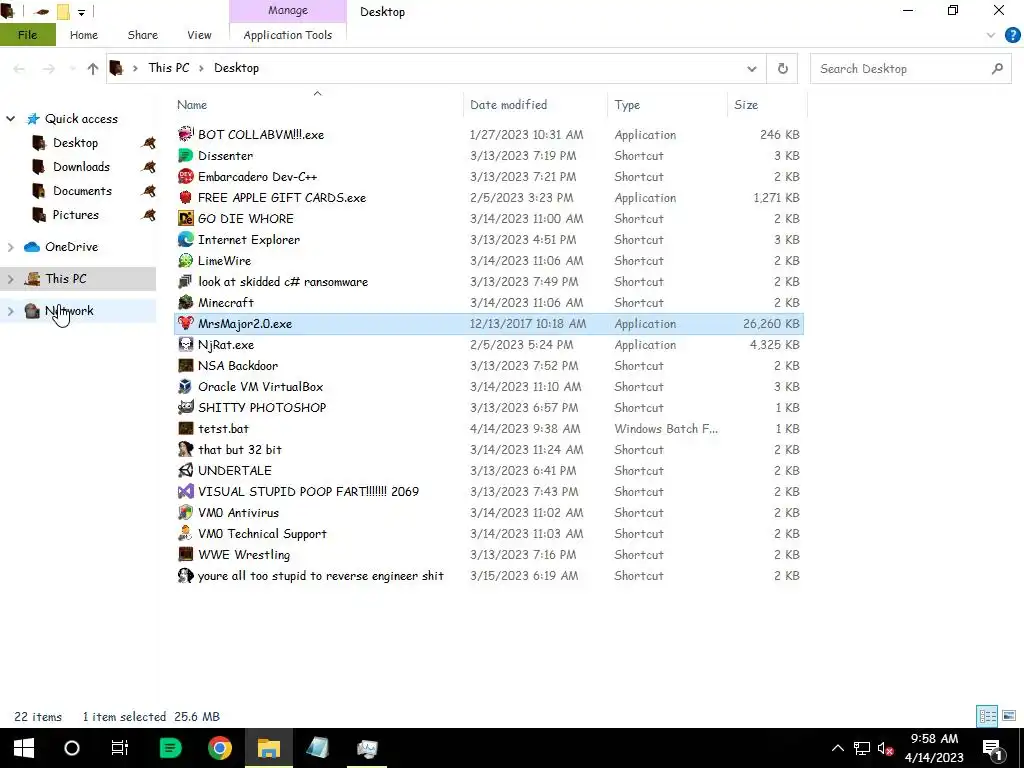
Task: Refresh the Desktop folder view
Action: tap(782, 69)
